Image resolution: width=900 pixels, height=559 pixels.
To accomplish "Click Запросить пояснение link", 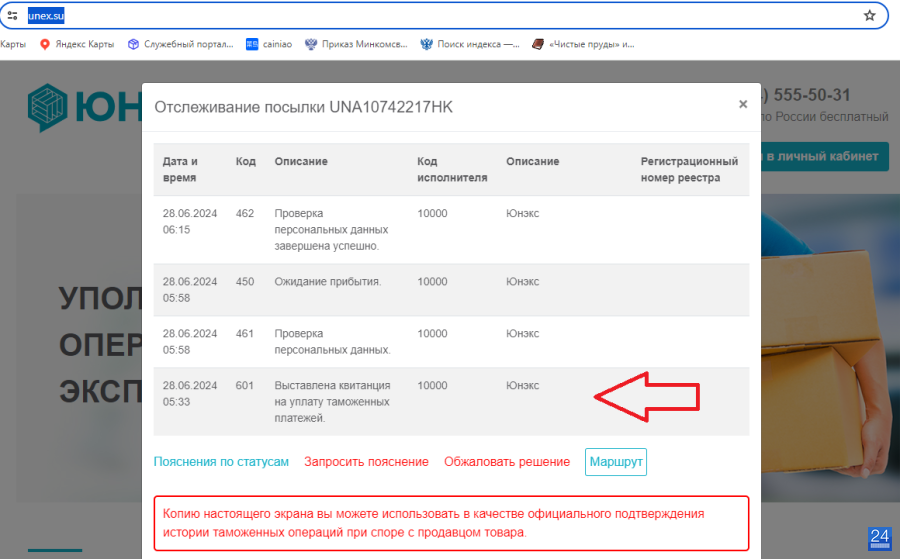I will point(366,462).
